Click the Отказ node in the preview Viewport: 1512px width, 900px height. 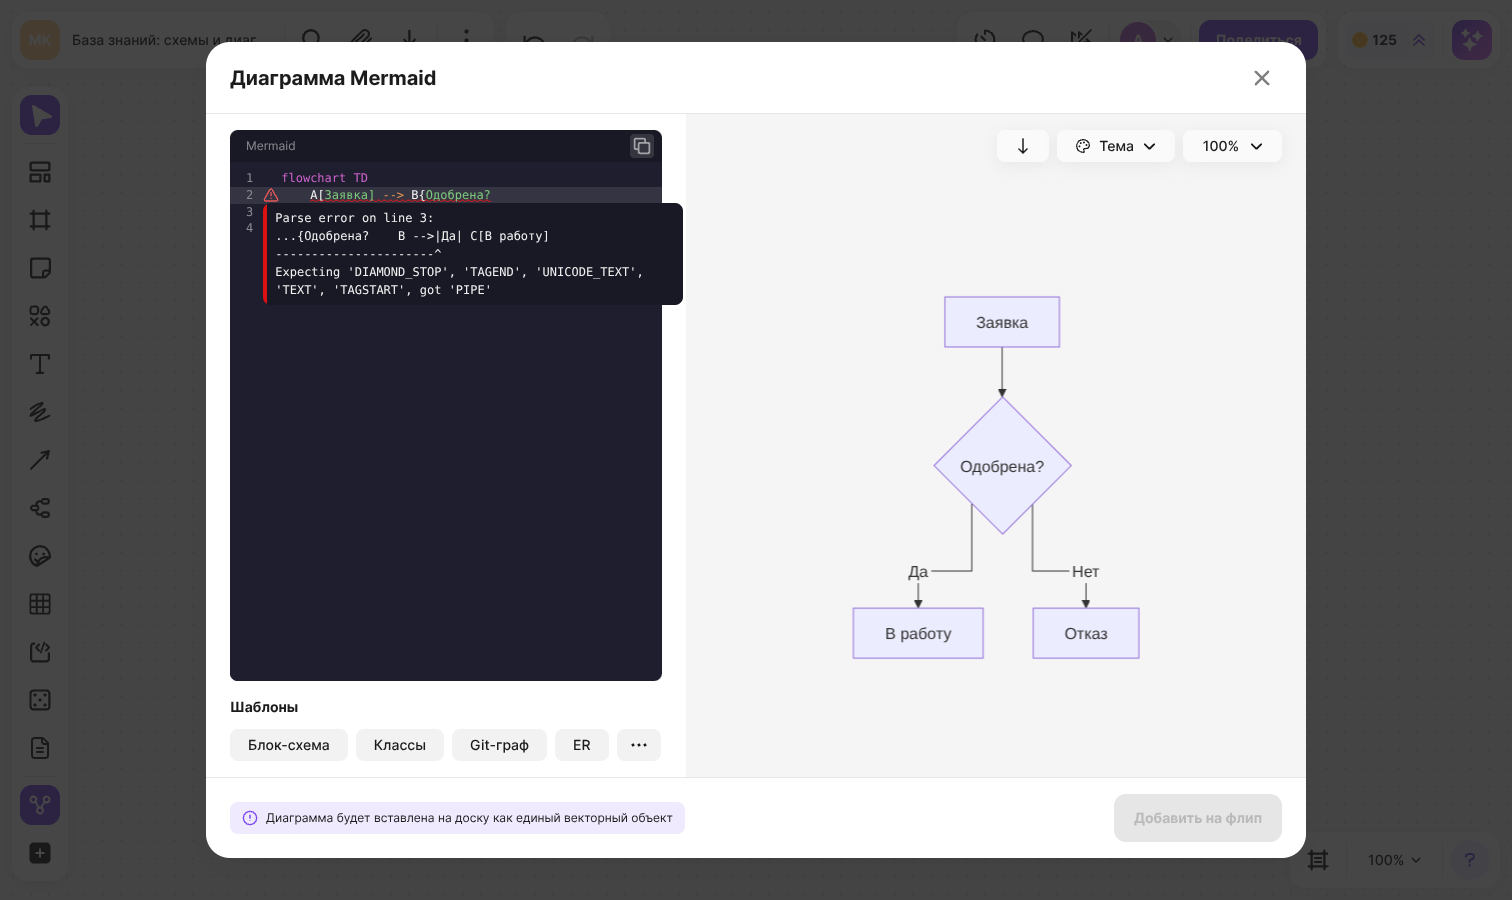(1086, 633)
